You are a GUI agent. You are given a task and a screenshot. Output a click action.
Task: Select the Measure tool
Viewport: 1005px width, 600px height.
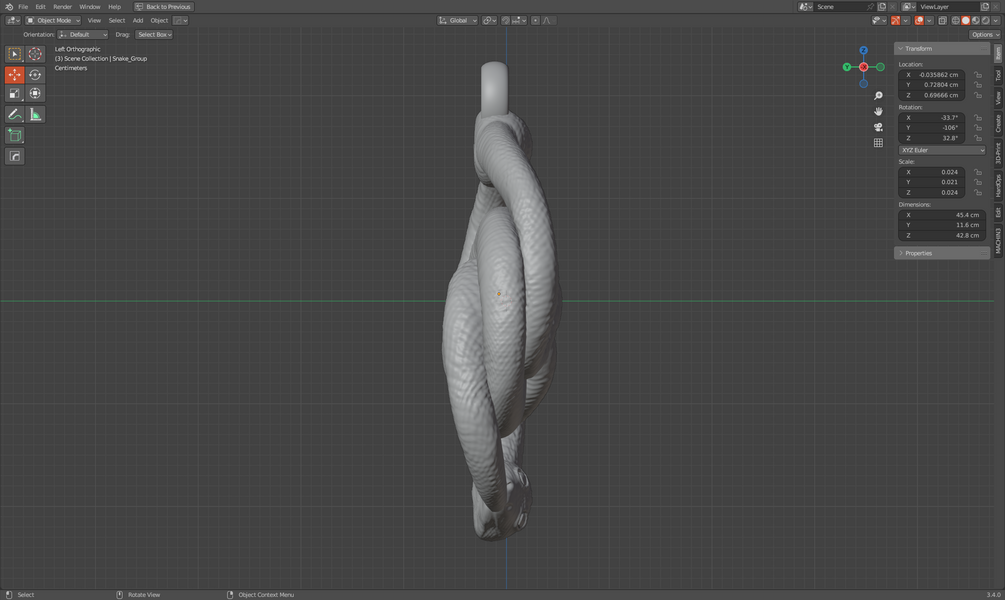click(x=35, y=115)
